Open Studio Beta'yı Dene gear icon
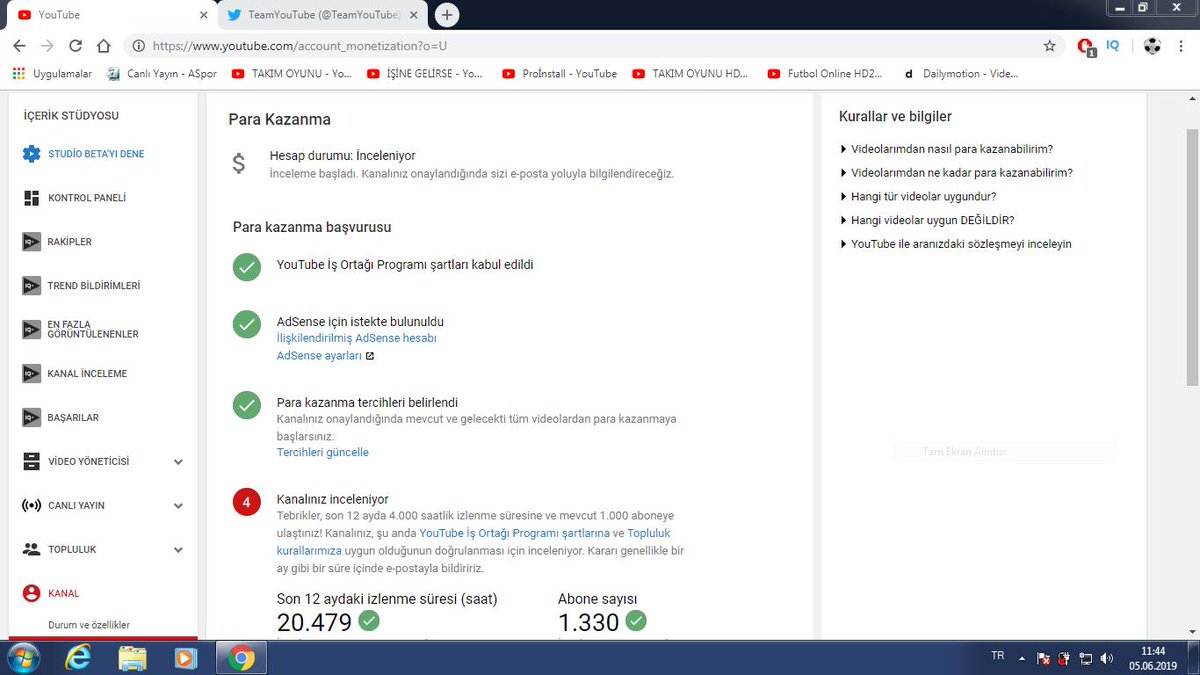 point(31,154)
